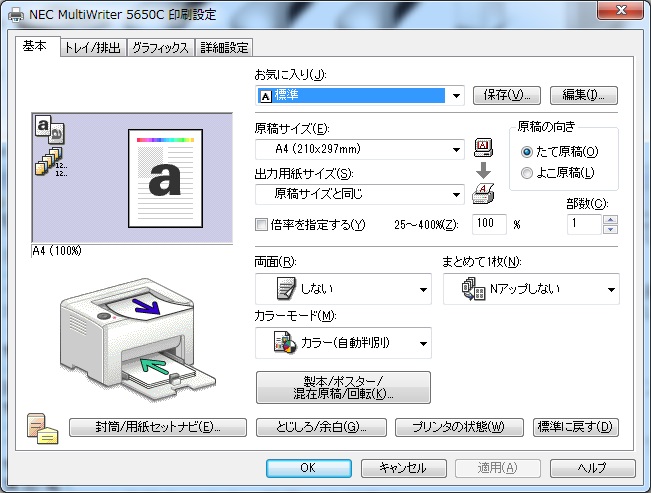Viewport: 651px width, 493px height.
Task: Click the 'a' document overlay icon in preview
Action: click(x=49, y=129)
